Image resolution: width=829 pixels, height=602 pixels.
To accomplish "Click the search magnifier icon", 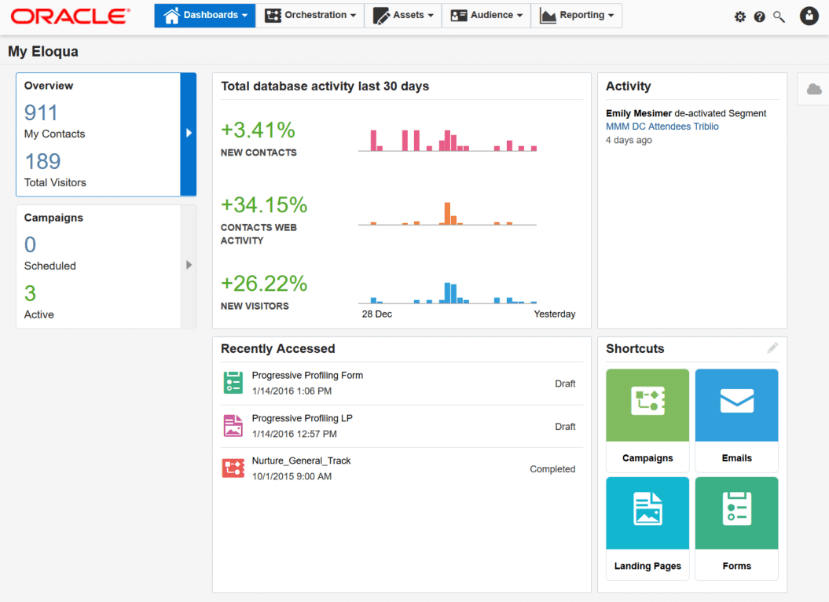I will (x=779, y=17).
